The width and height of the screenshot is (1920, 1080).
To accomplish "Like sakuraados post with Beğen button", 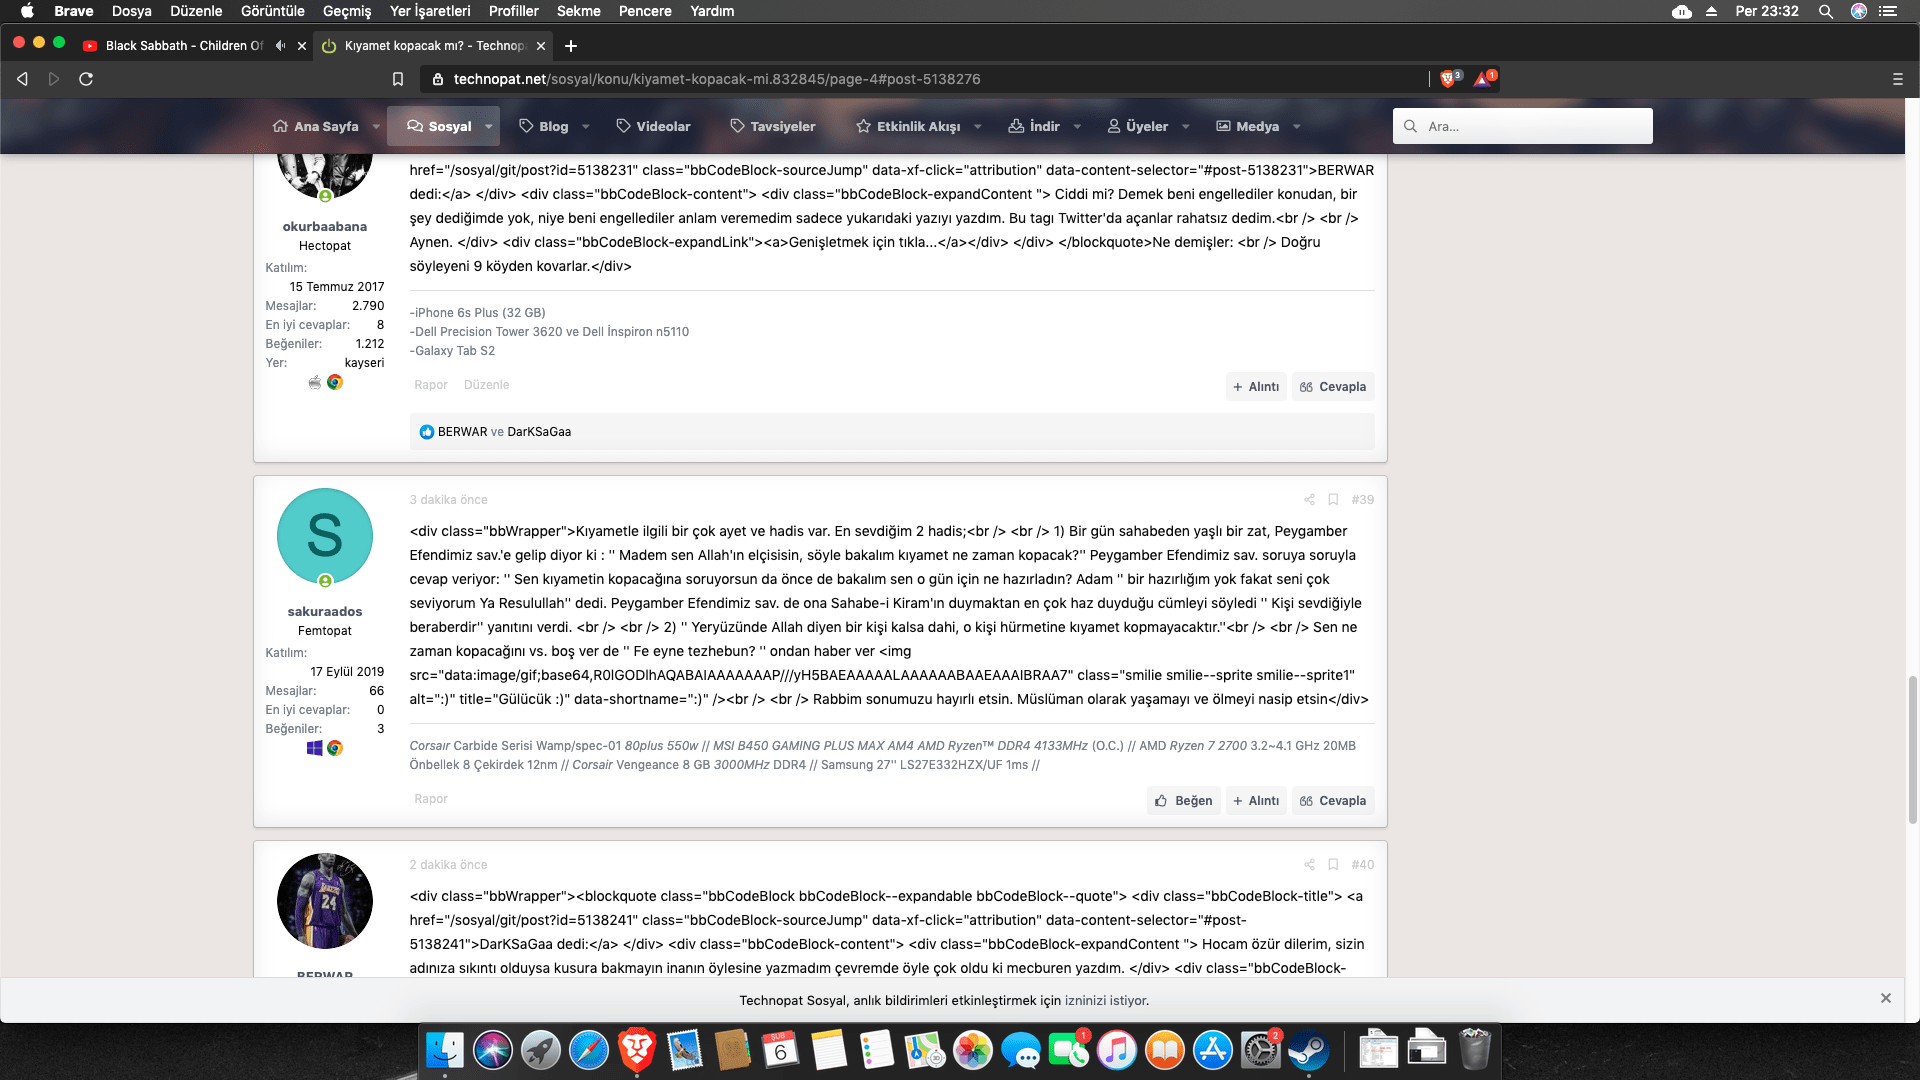I will (x=1183, y=801).
